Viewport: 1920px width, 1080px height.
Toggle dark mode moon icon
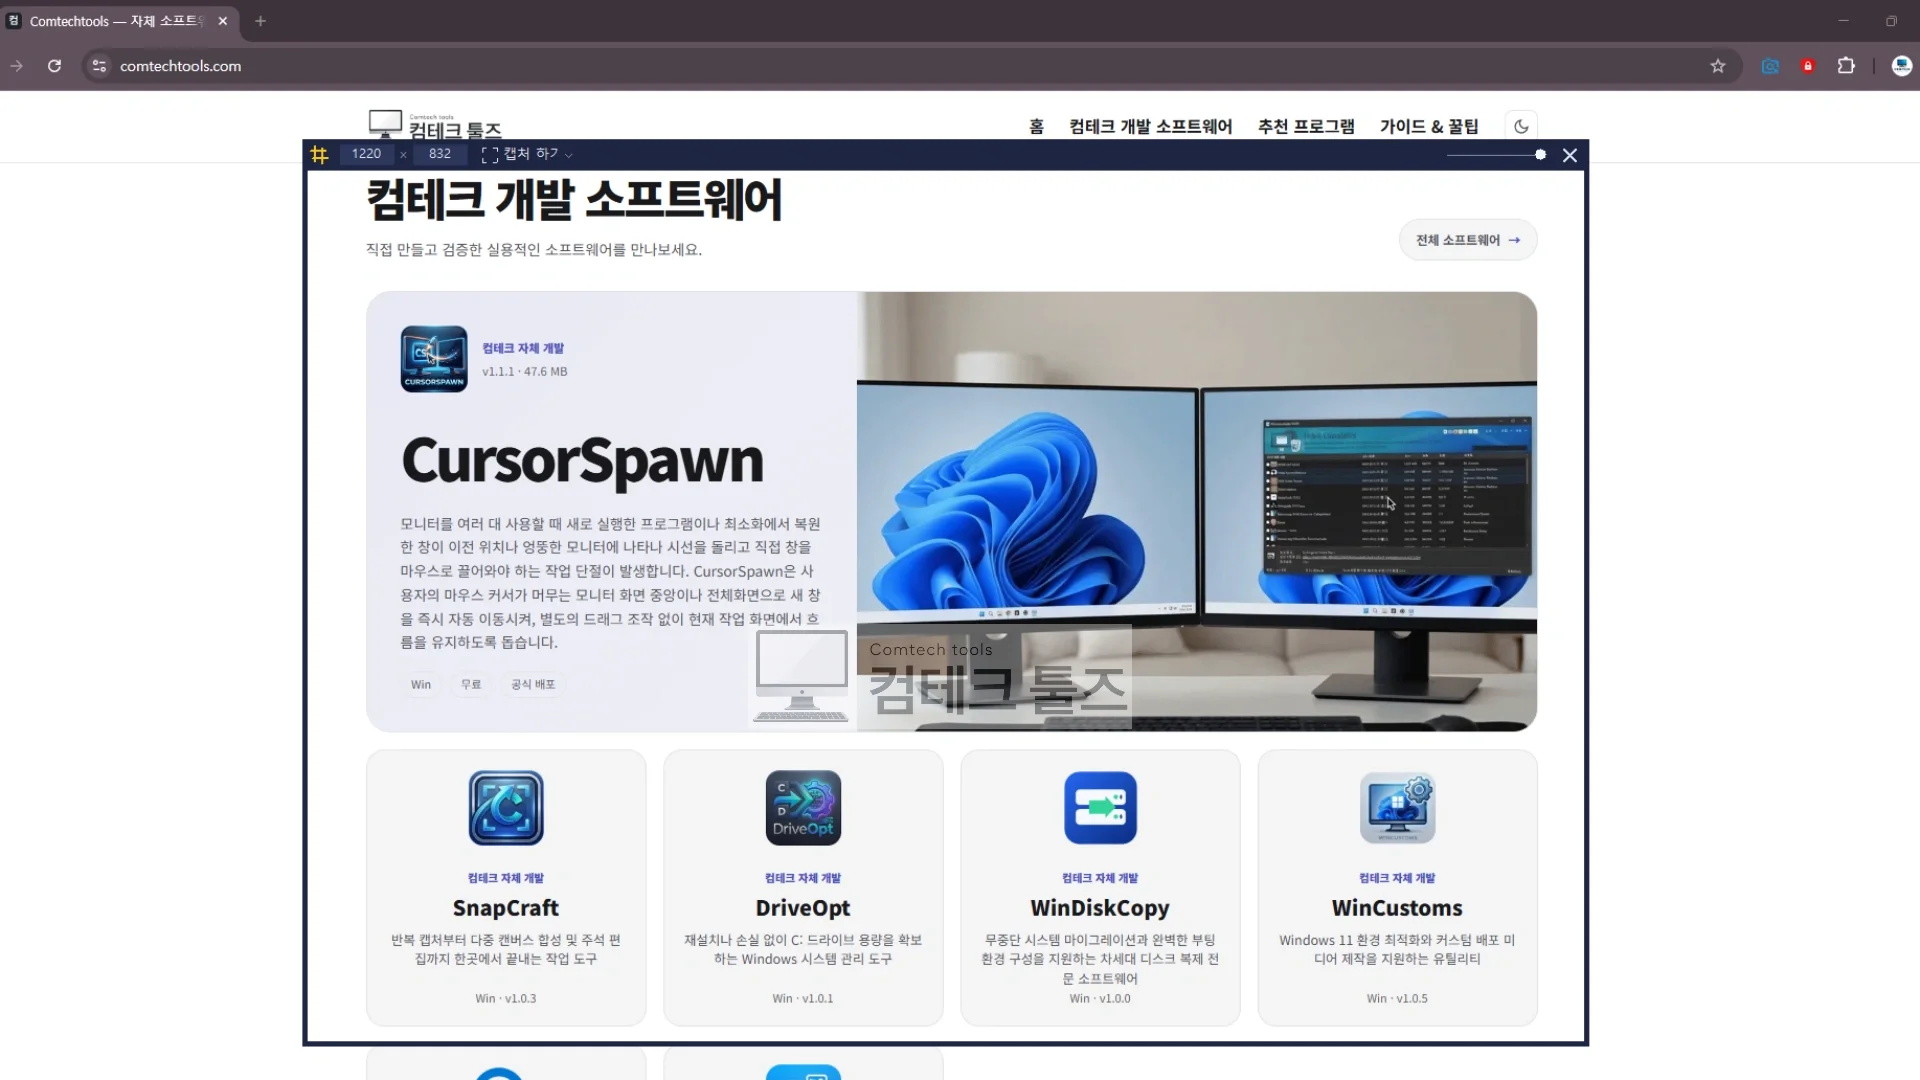[x=1521, y=126]
